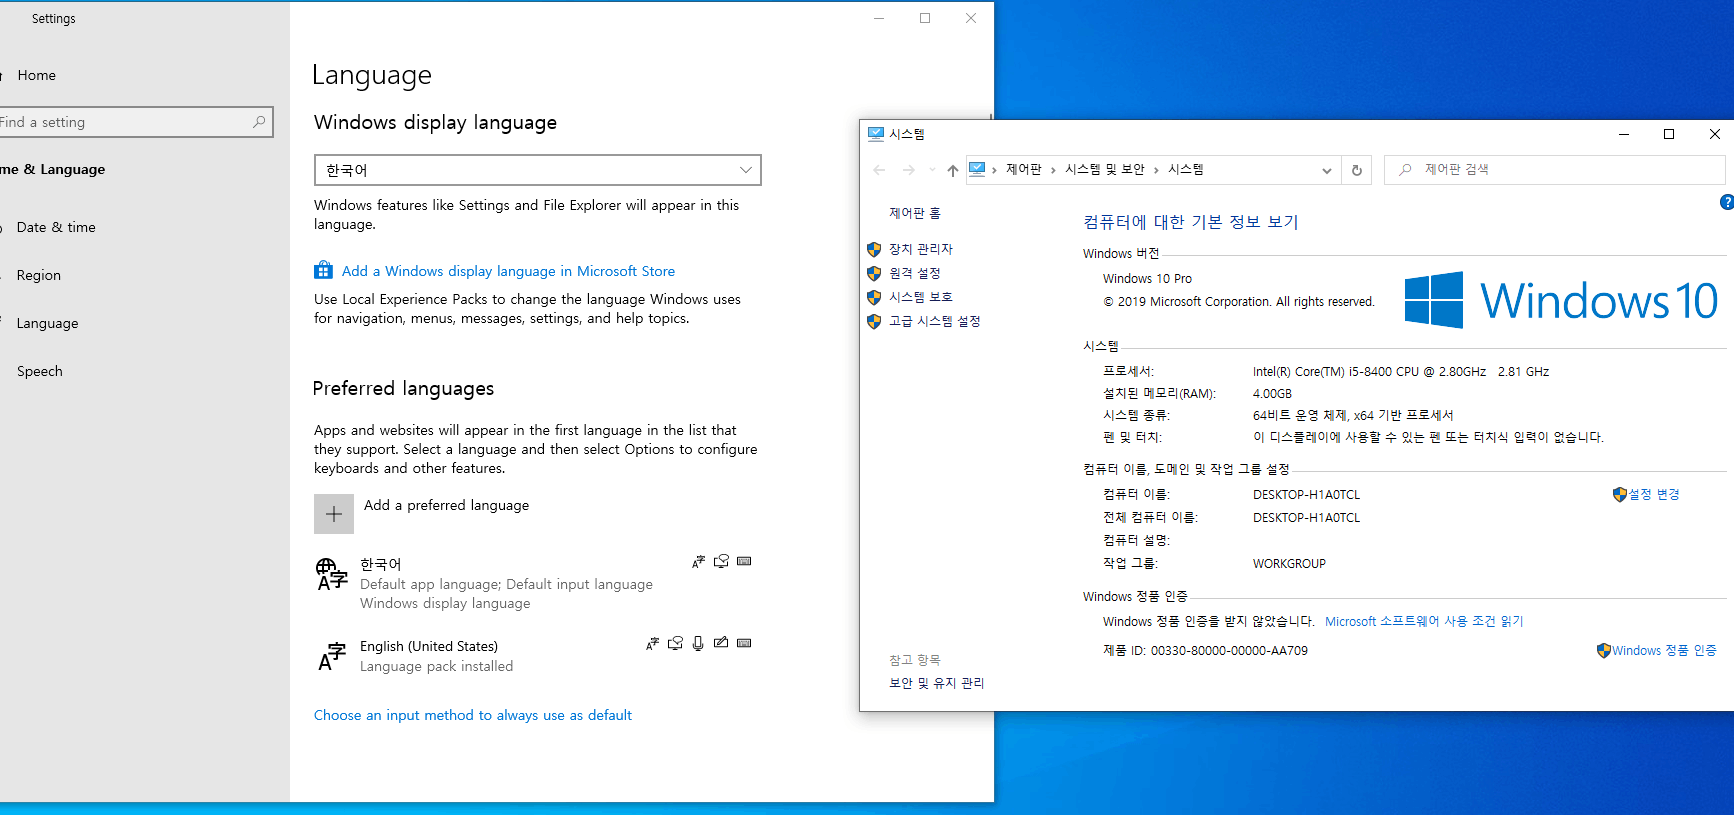Click the shield icon beside 장치 관리자
1734x815 pixels.
(874, 249)
